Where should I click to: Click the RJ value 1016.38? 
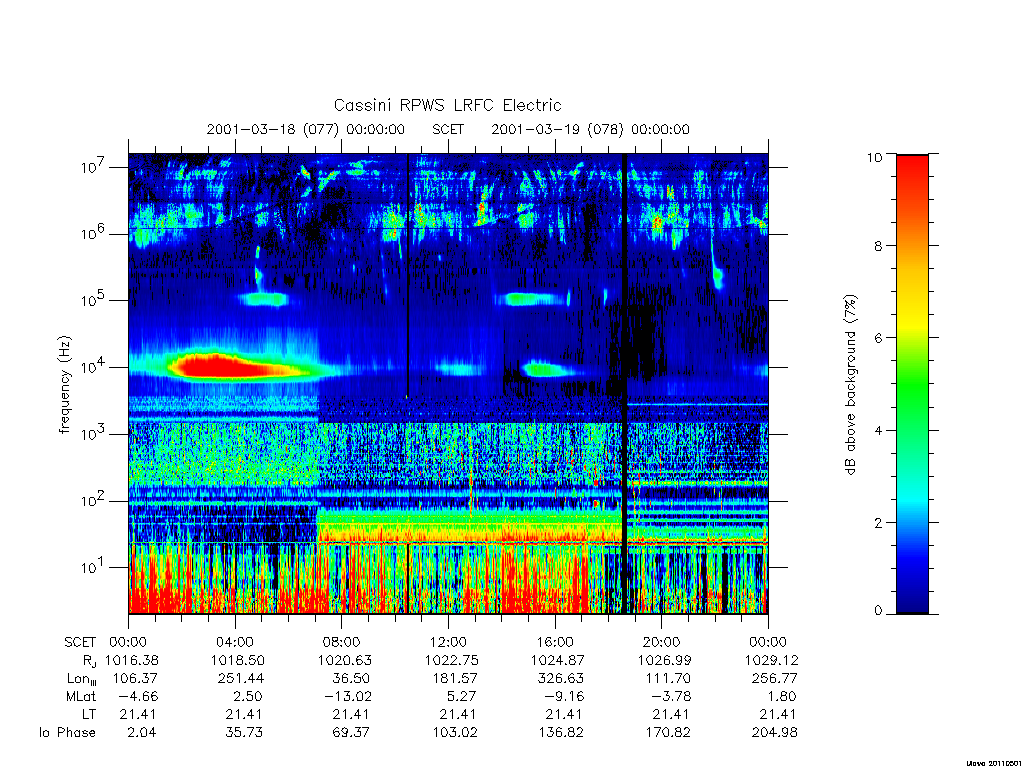coord(131,660)
